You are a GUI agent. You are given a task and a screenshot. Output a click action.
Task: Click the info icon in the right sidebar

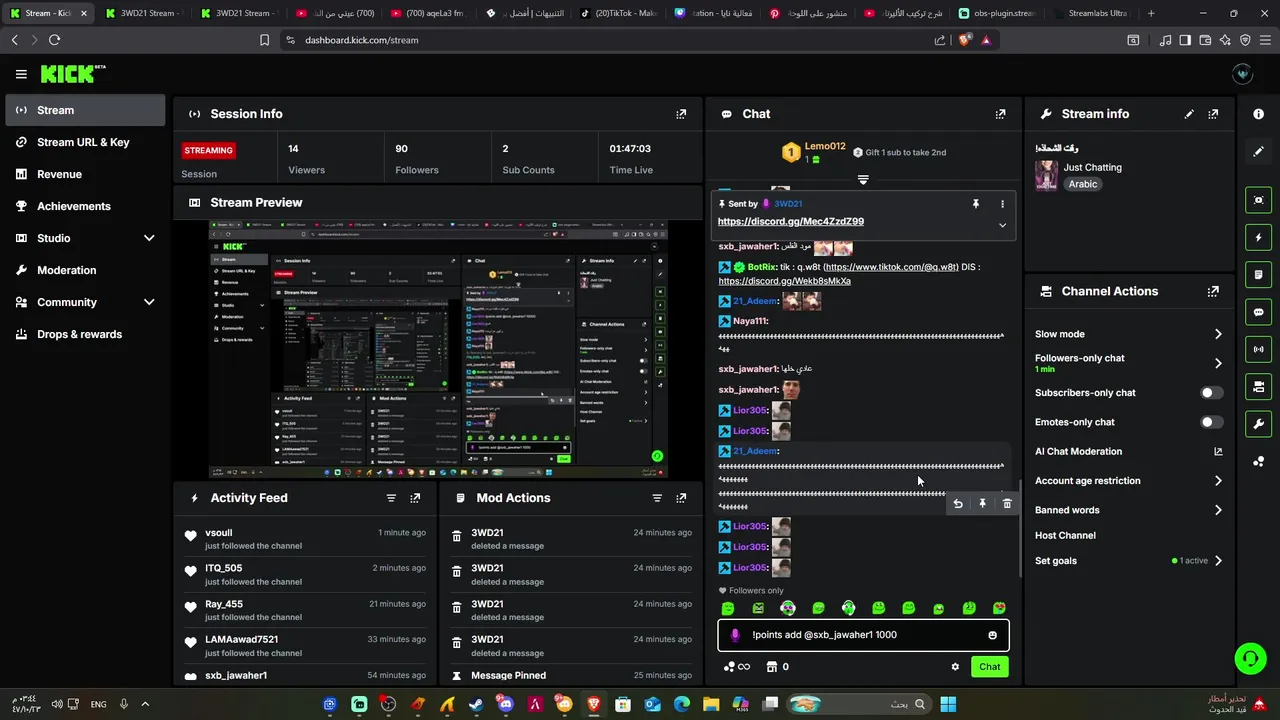click(x=1258, y=114)
